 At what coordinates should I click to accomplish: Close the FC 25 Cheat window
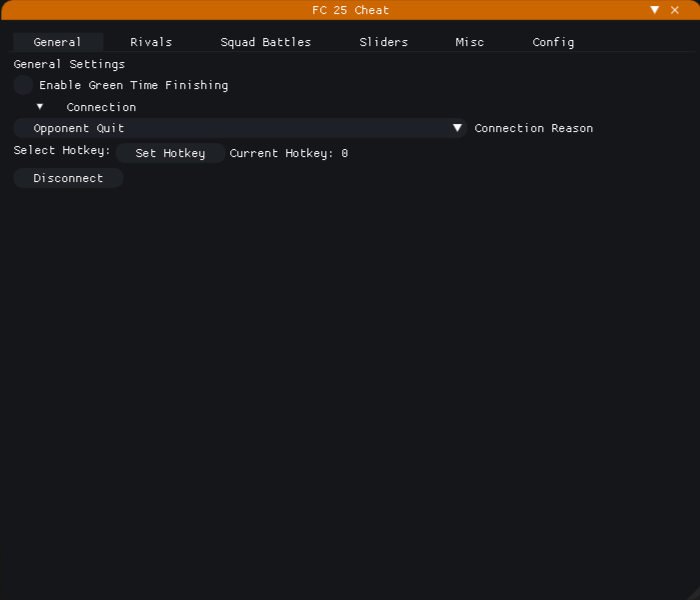coord(675,10)
